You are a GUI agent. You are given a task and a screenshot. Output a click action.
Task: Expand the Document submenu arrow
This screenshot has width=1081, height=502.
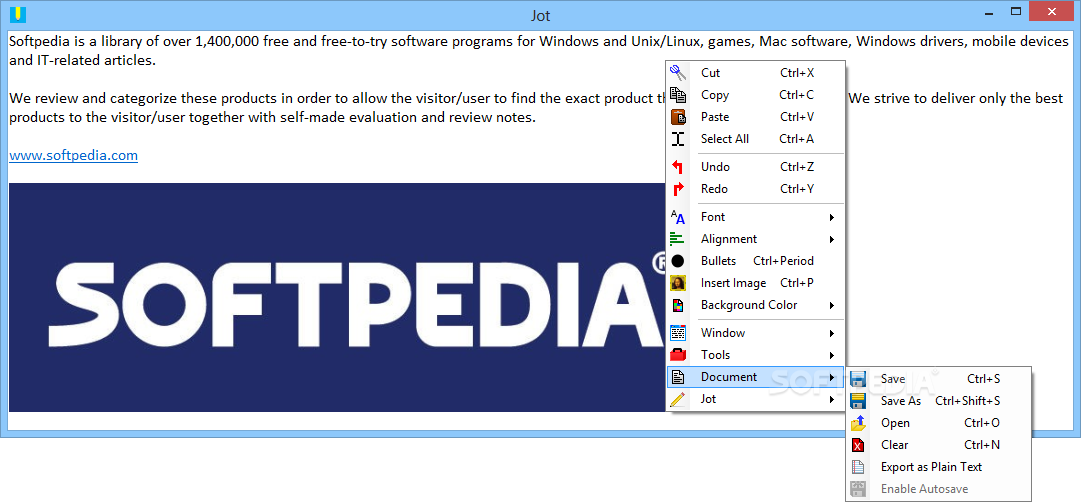click(832, 377)
